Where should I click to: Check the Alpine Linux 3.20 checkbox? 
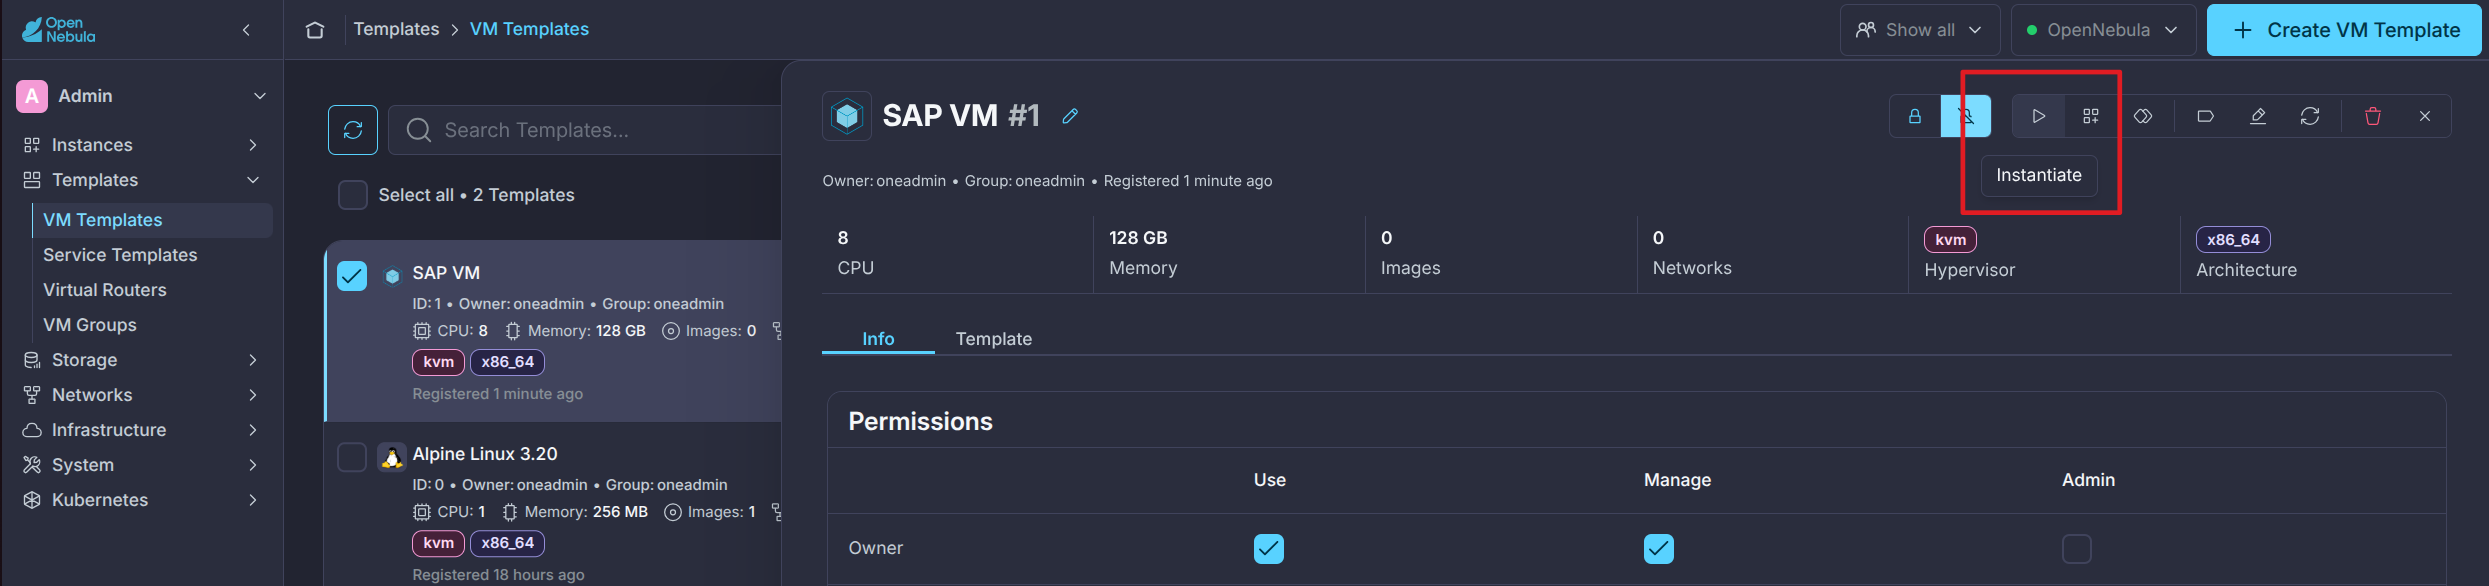click(x=352, y=457)
